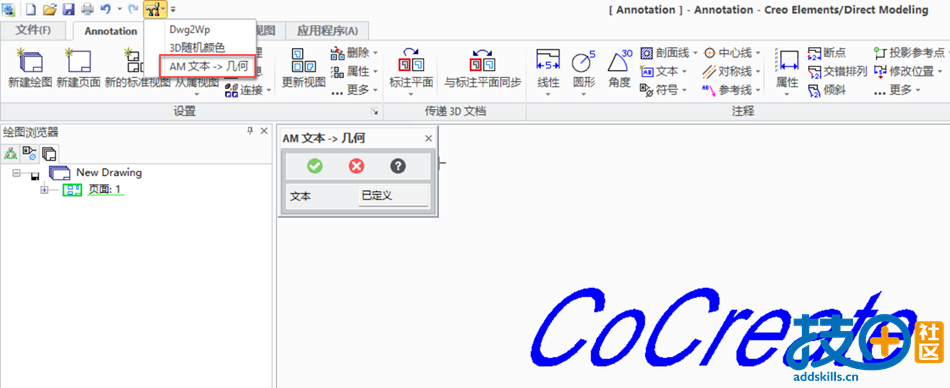Click the help question mark button in dialog
This screenshot has width=950, height=388.
point(398,166)
